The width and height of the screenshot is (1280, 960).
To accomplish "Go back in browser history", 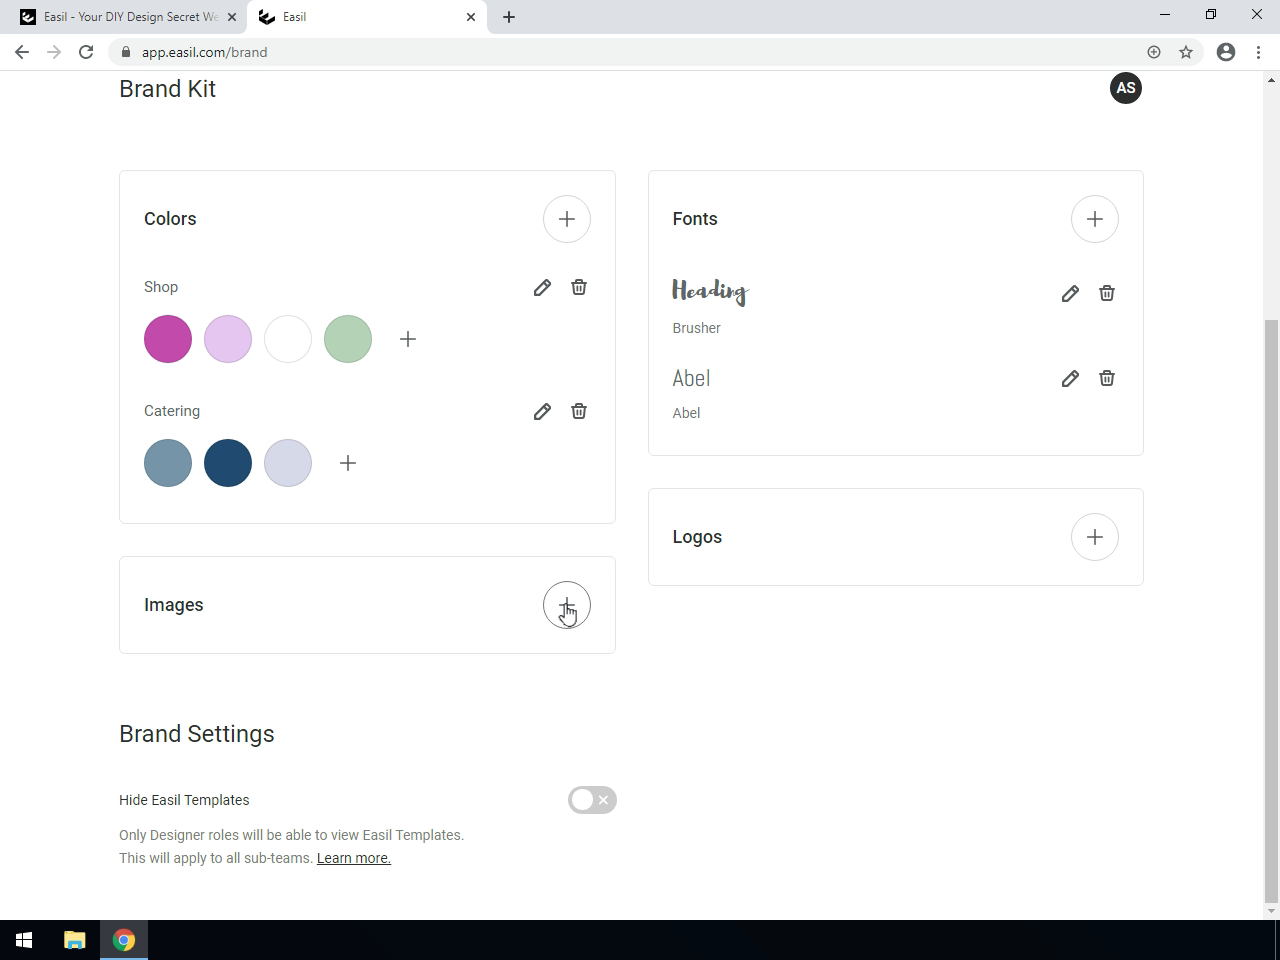I will [22, 52].
